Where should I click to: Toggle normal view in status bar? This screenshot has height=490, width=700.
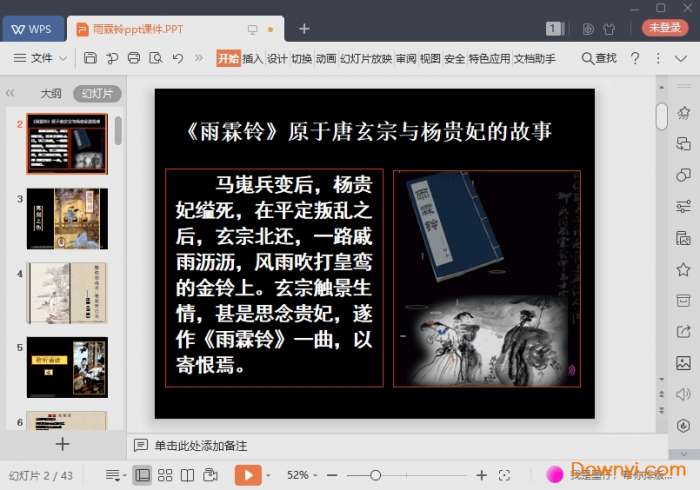pos(142,475)
